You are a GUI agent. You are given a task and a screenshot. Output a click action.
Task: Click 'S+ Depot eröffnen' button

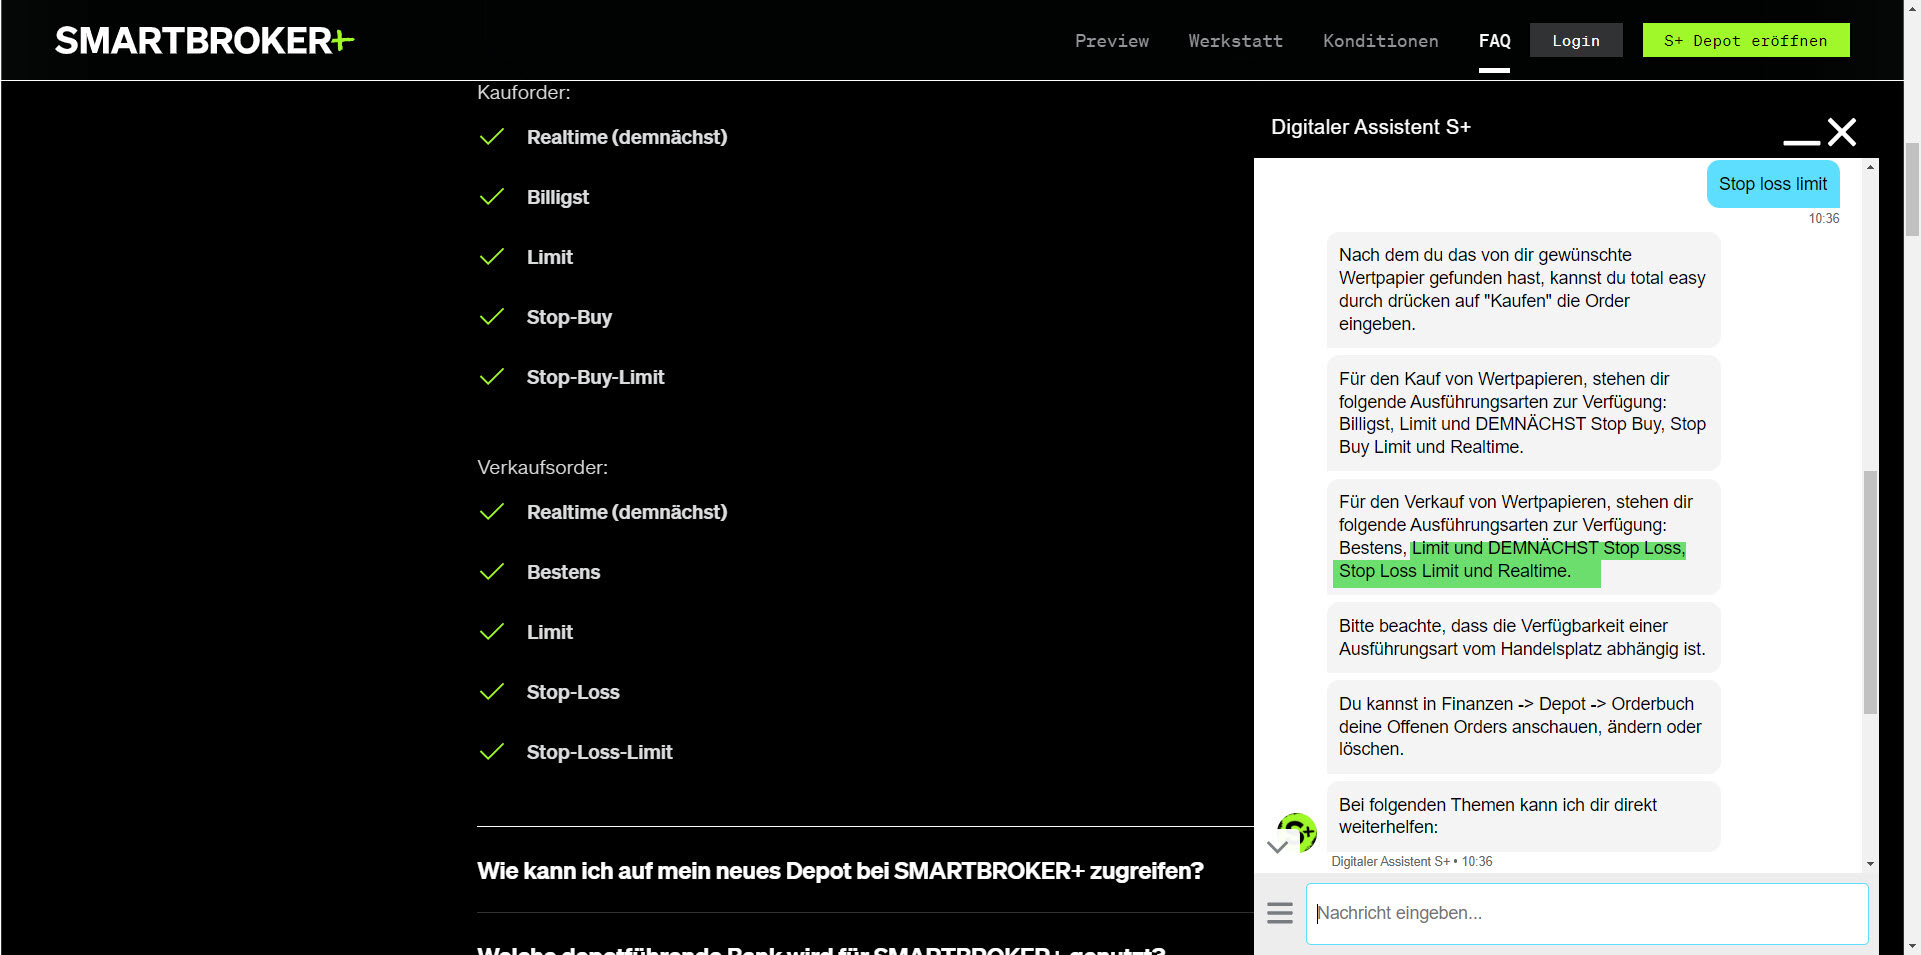[x=1746, y=41]
